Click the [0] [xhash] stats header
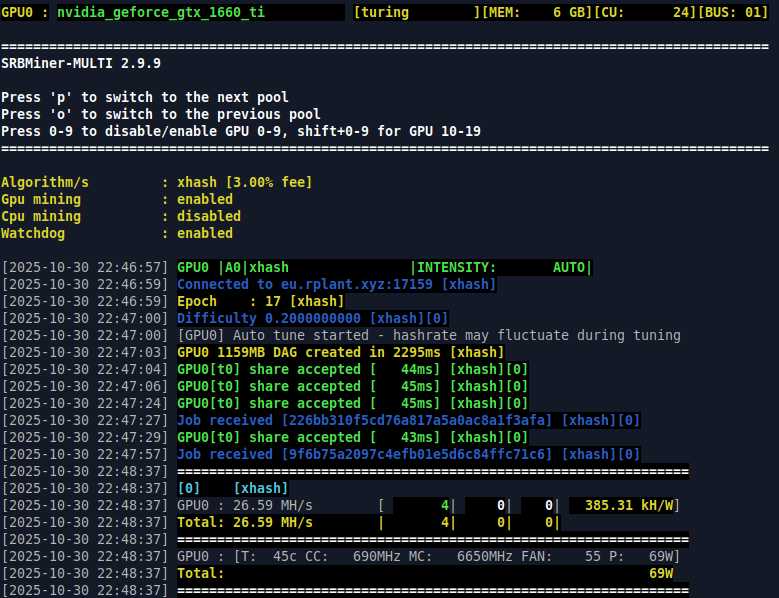The height and width of the screenshot is (598, 779). coord(233,488)
